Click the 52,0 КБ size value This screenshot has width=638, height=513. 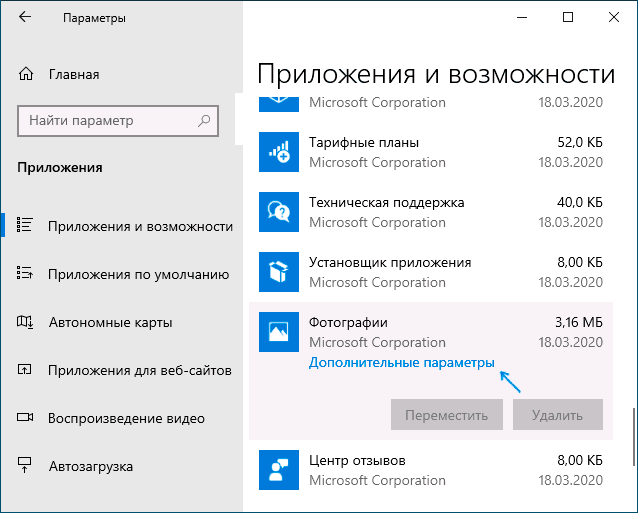[x=580, y=142]
